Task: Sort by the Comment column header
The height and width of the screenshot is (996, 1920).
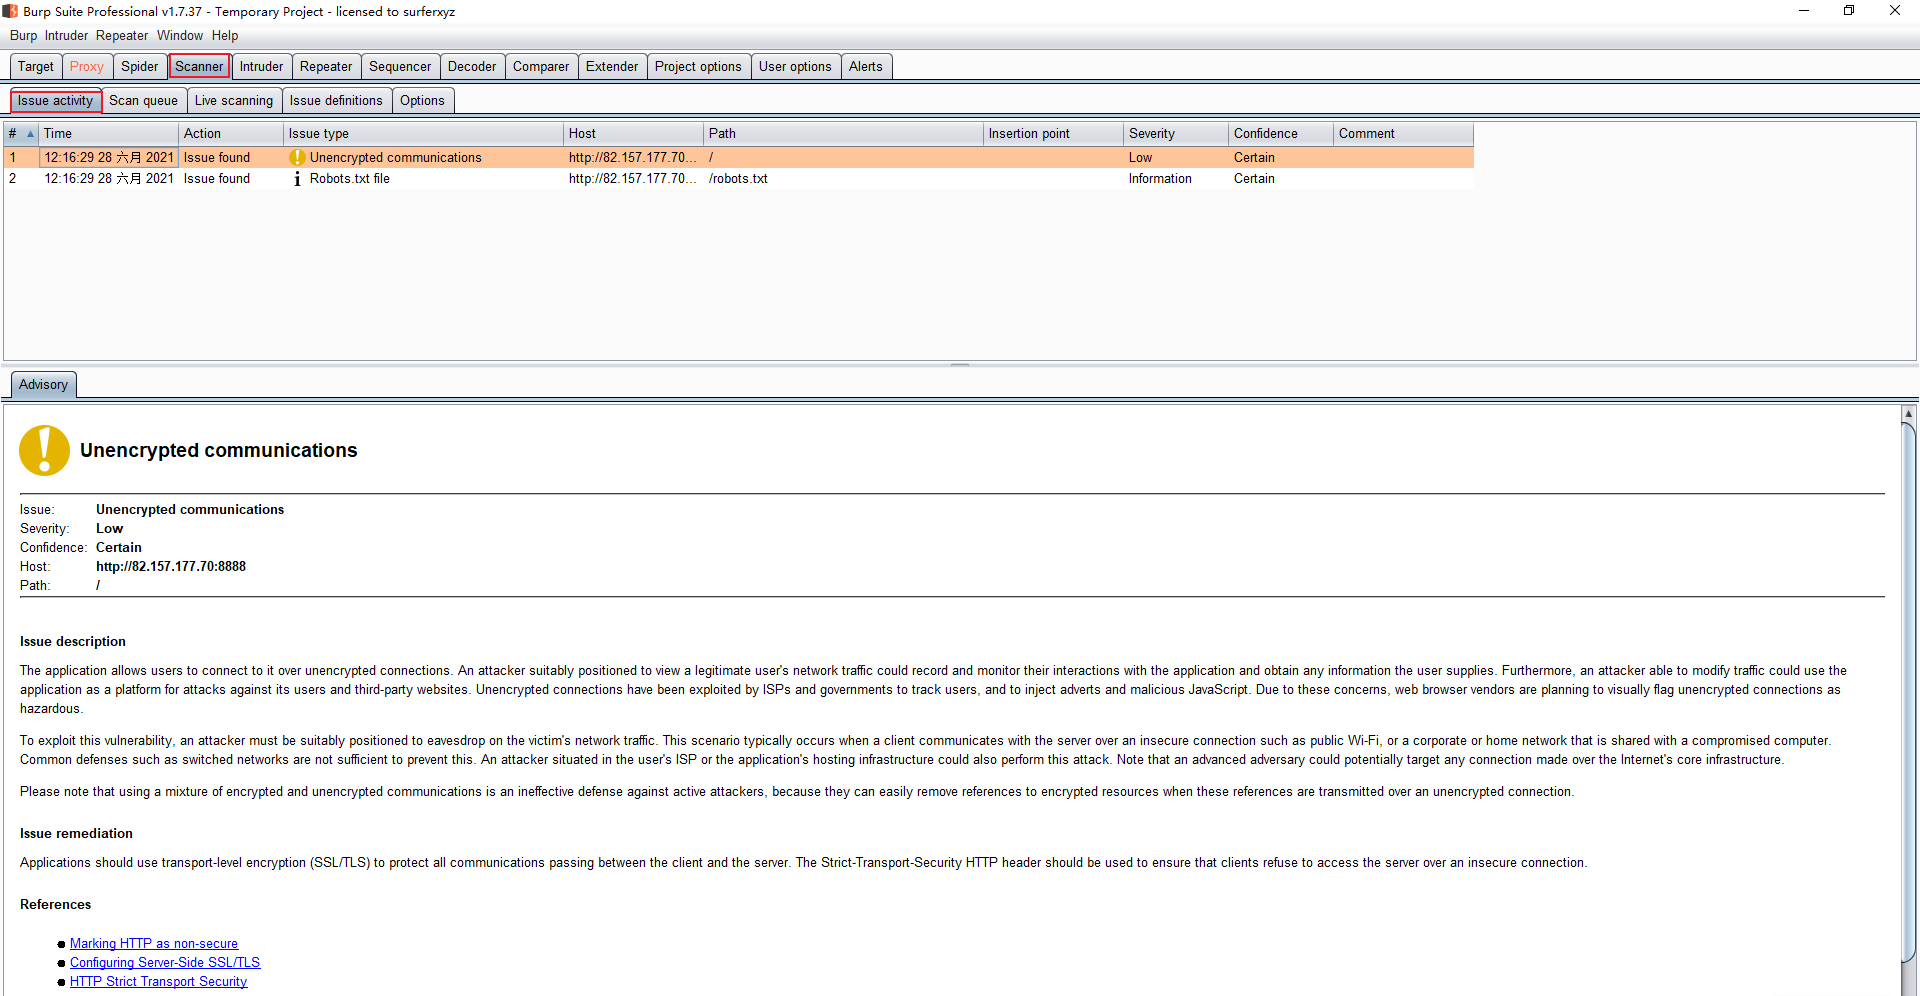Action: pyautogui.click(x=1403, y=134)
